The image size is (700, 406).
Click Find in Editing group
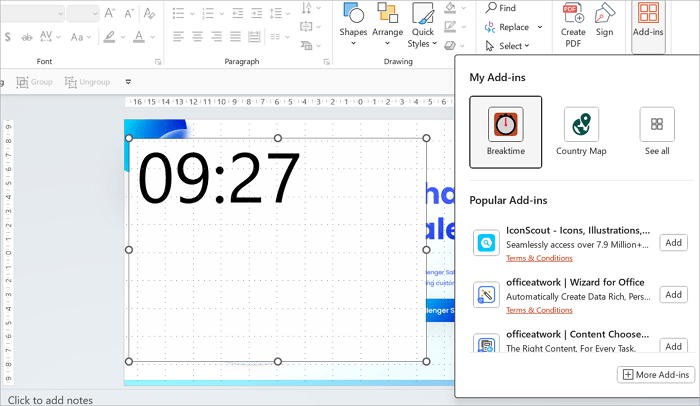point(501,8)
